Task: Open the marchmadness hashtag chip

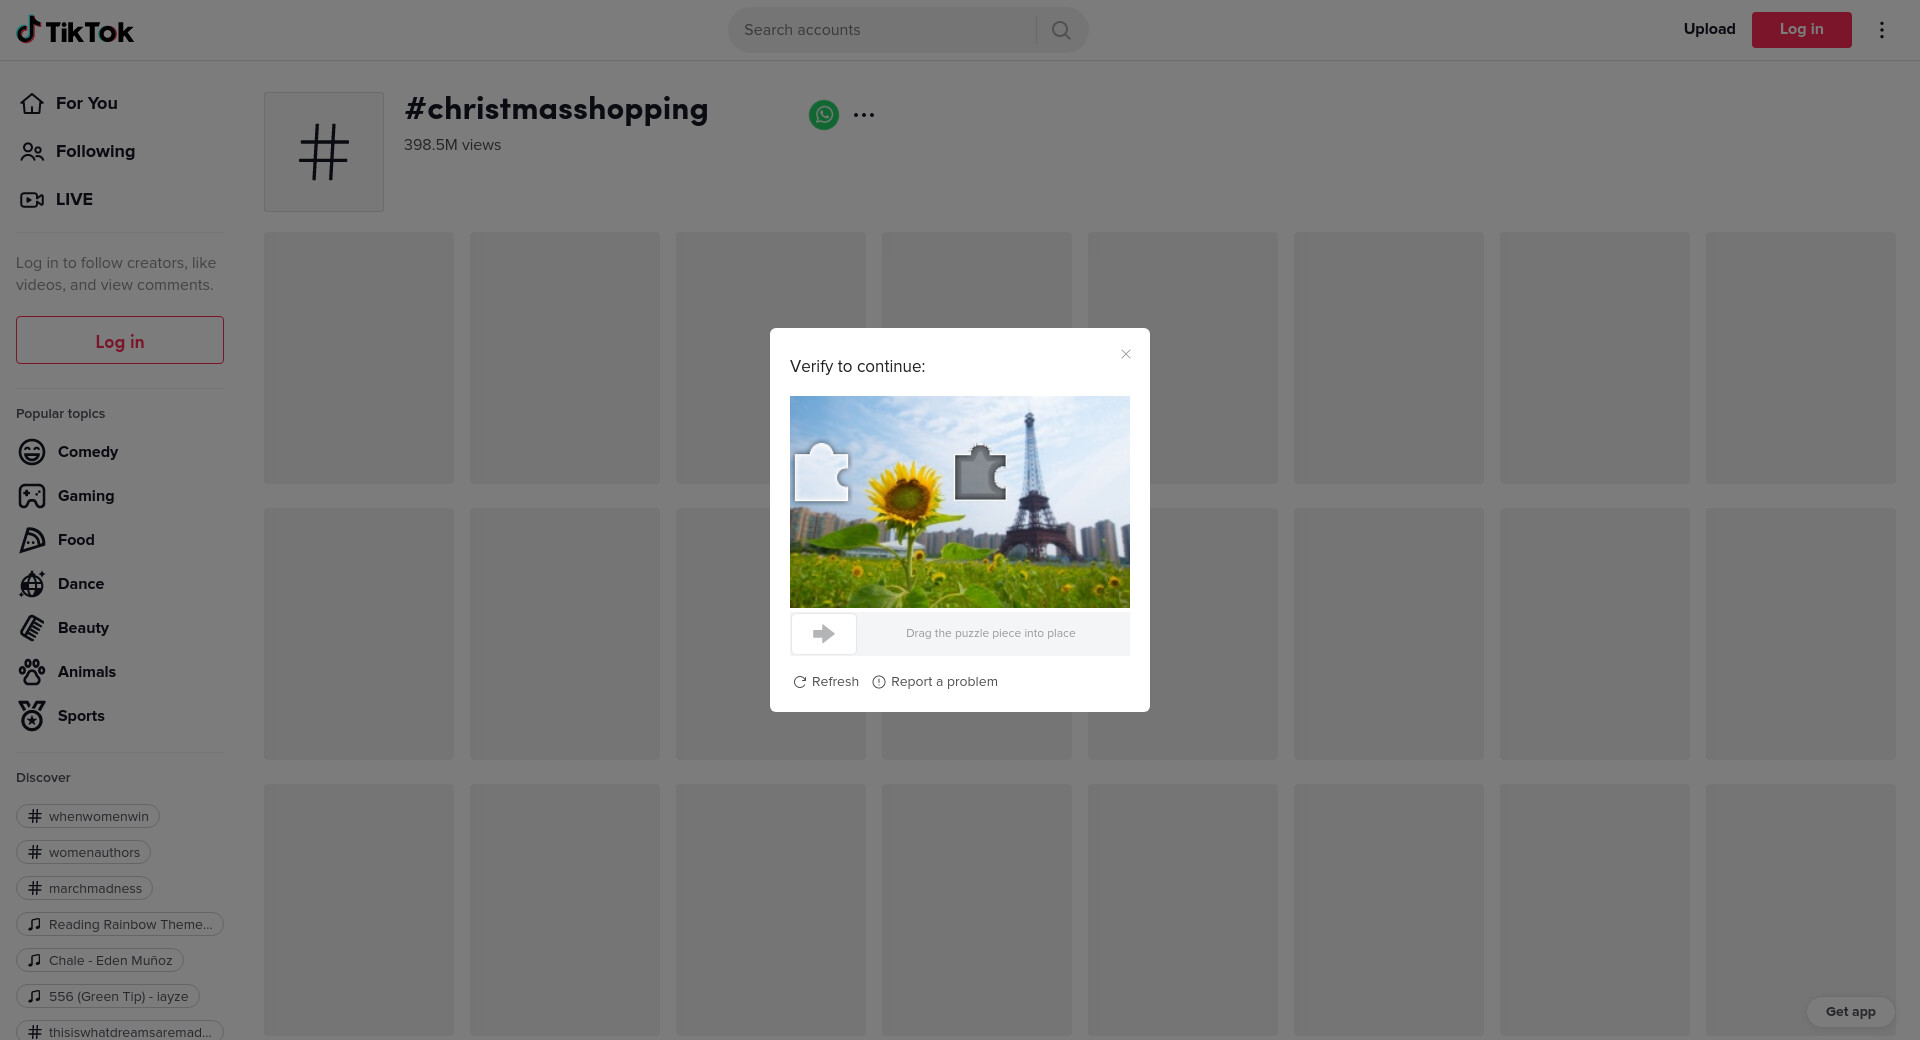Action: pyautogui.click(x=85, y=889)
